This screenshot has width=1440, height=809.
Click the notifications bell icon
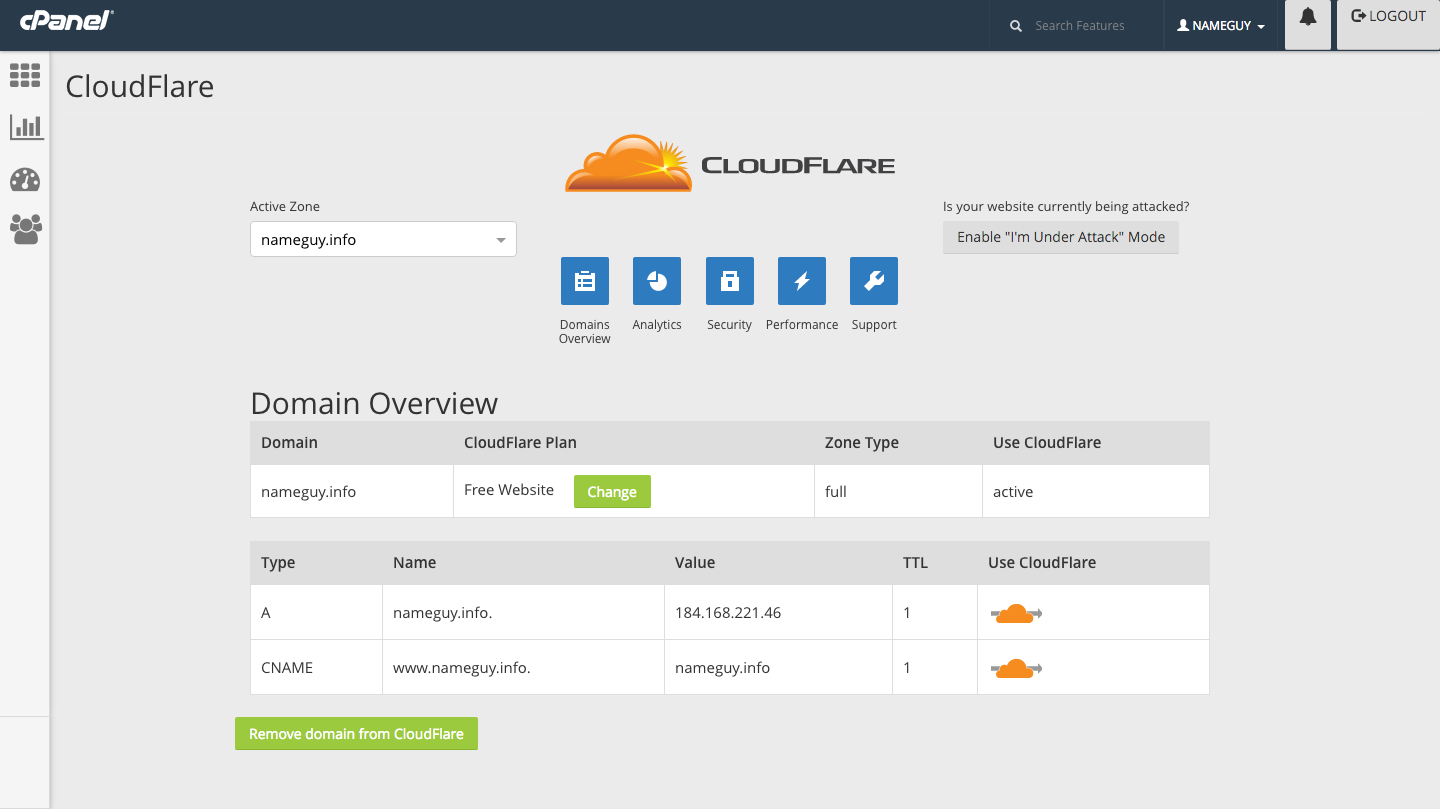coord(1307,18)
